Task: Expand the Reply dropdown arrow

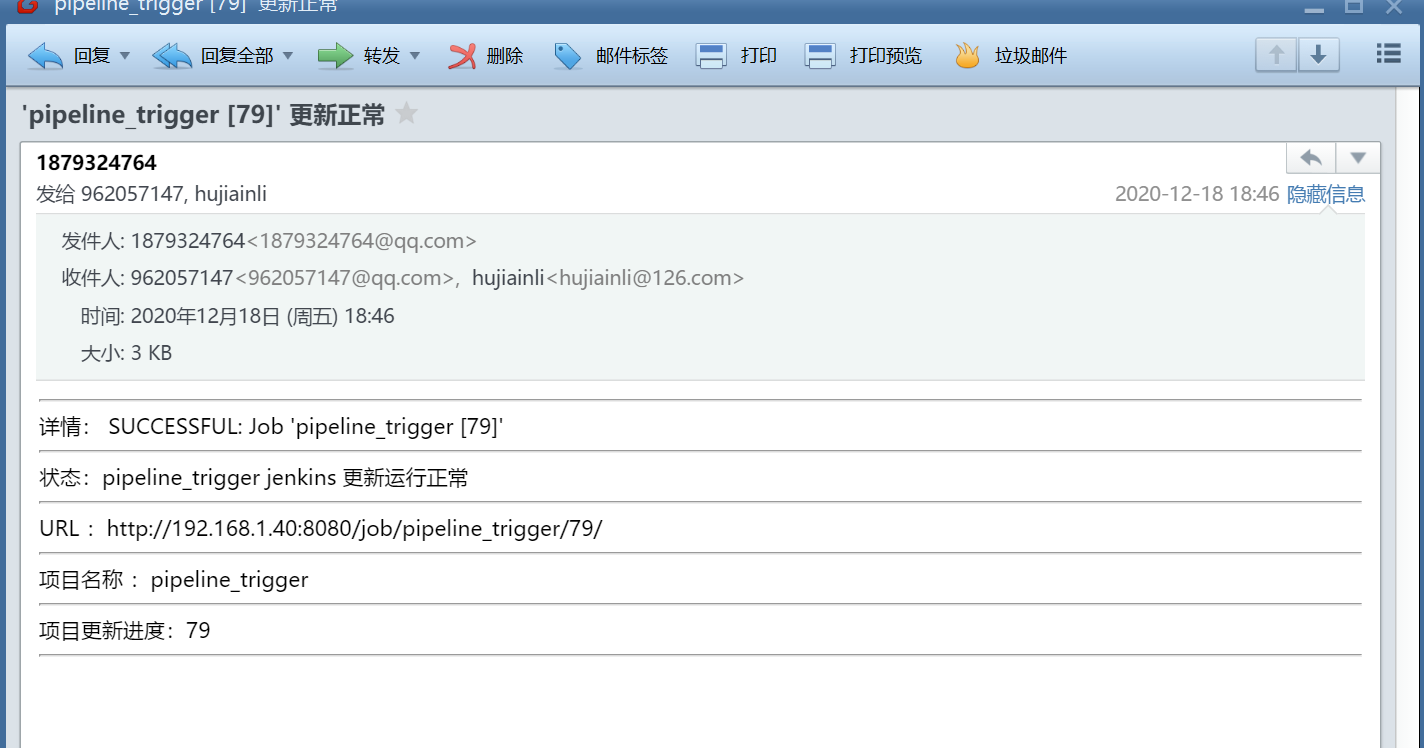Action: pos(125,56)
